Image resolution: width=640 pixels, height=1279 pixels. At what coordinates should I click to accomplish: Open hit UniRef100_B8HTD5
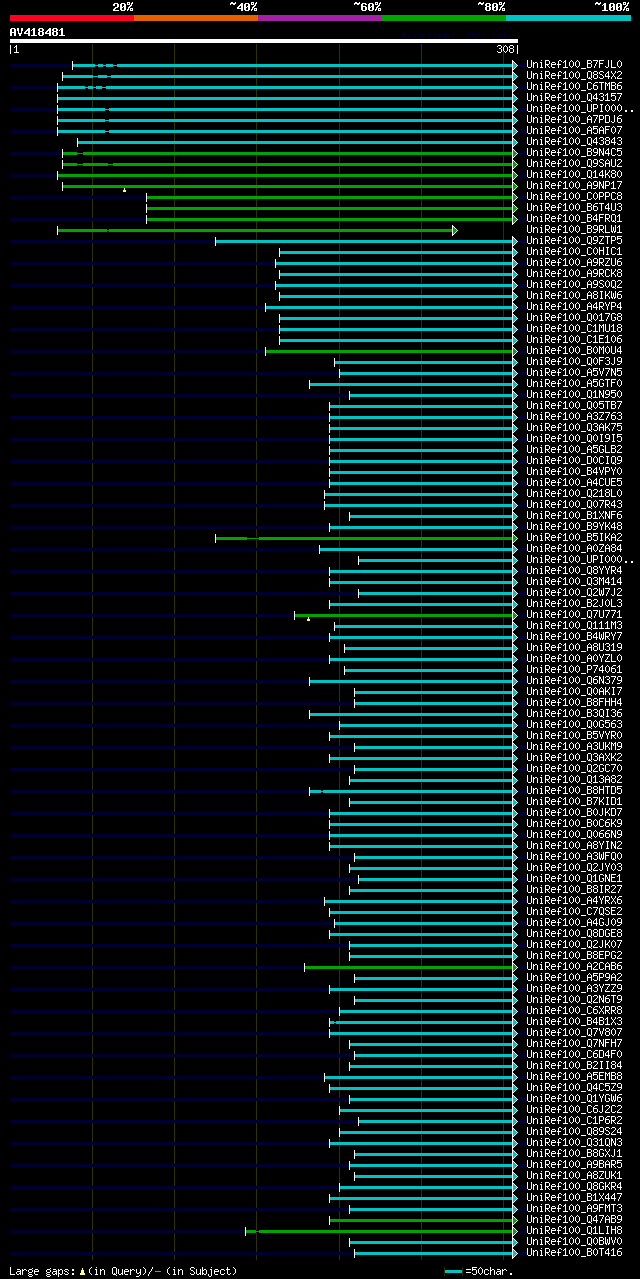574,791
